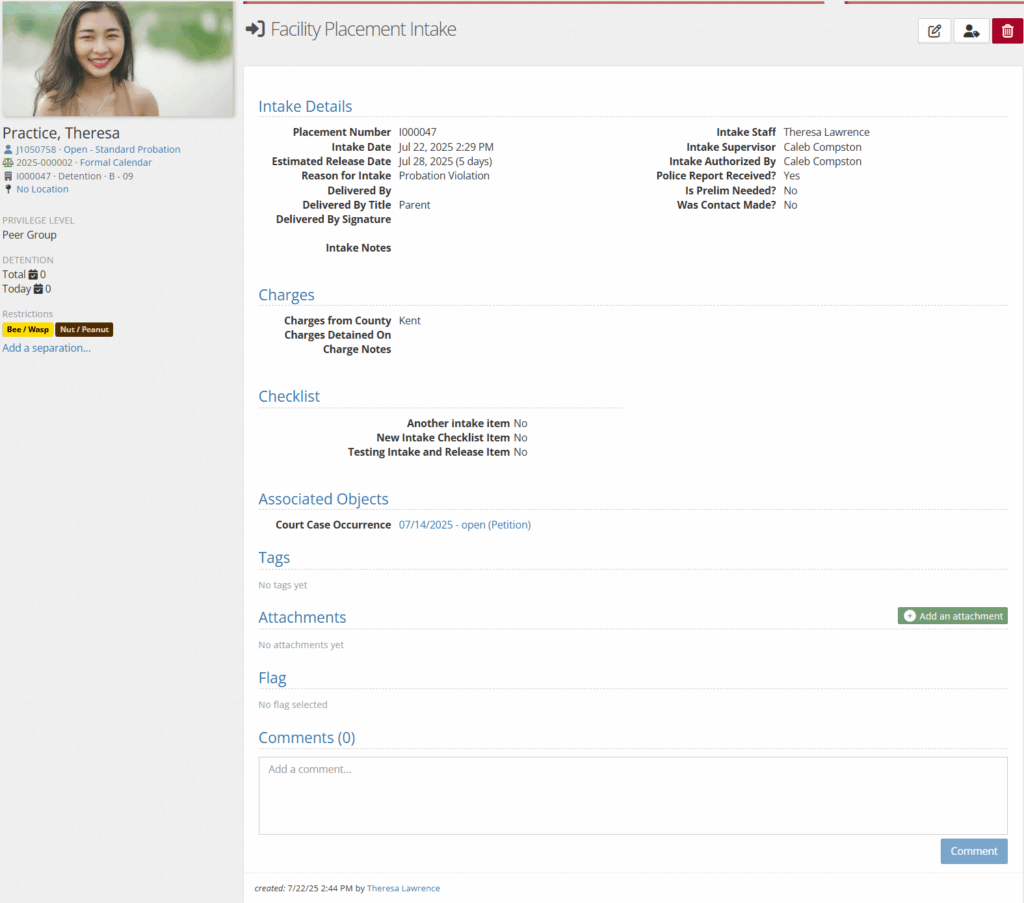Open J1050758 Open - Standard Probation link
Screen dimensions: 1024x903
tap(98, 150)
